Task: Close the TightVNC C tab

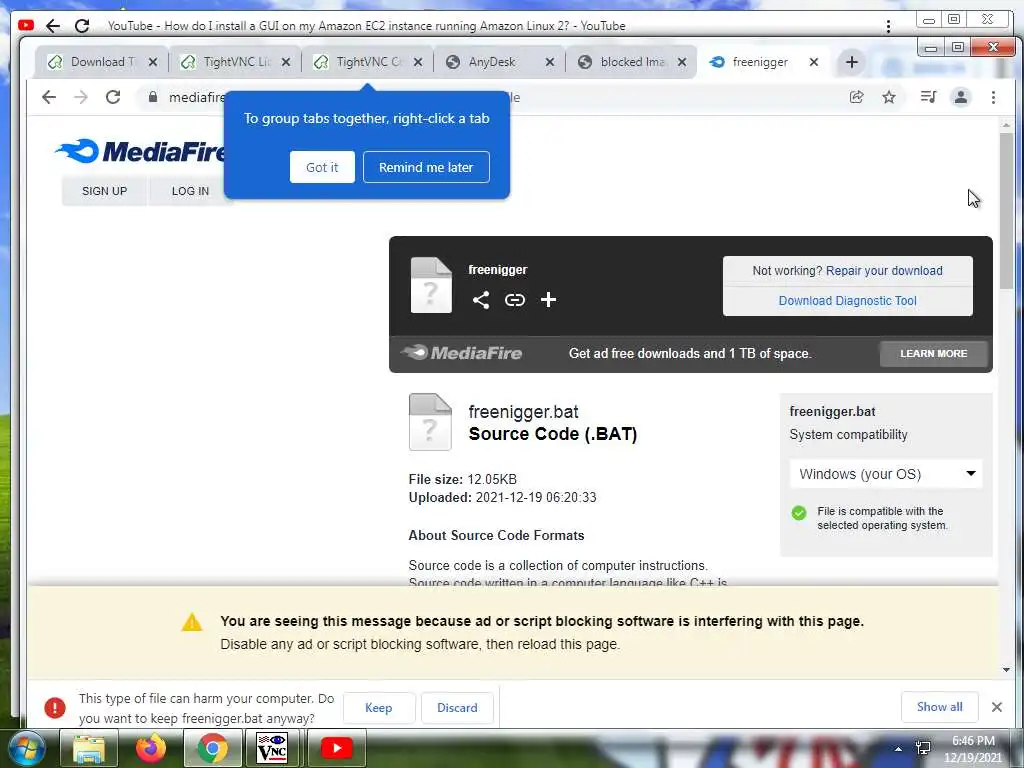Action: [418, 62]
